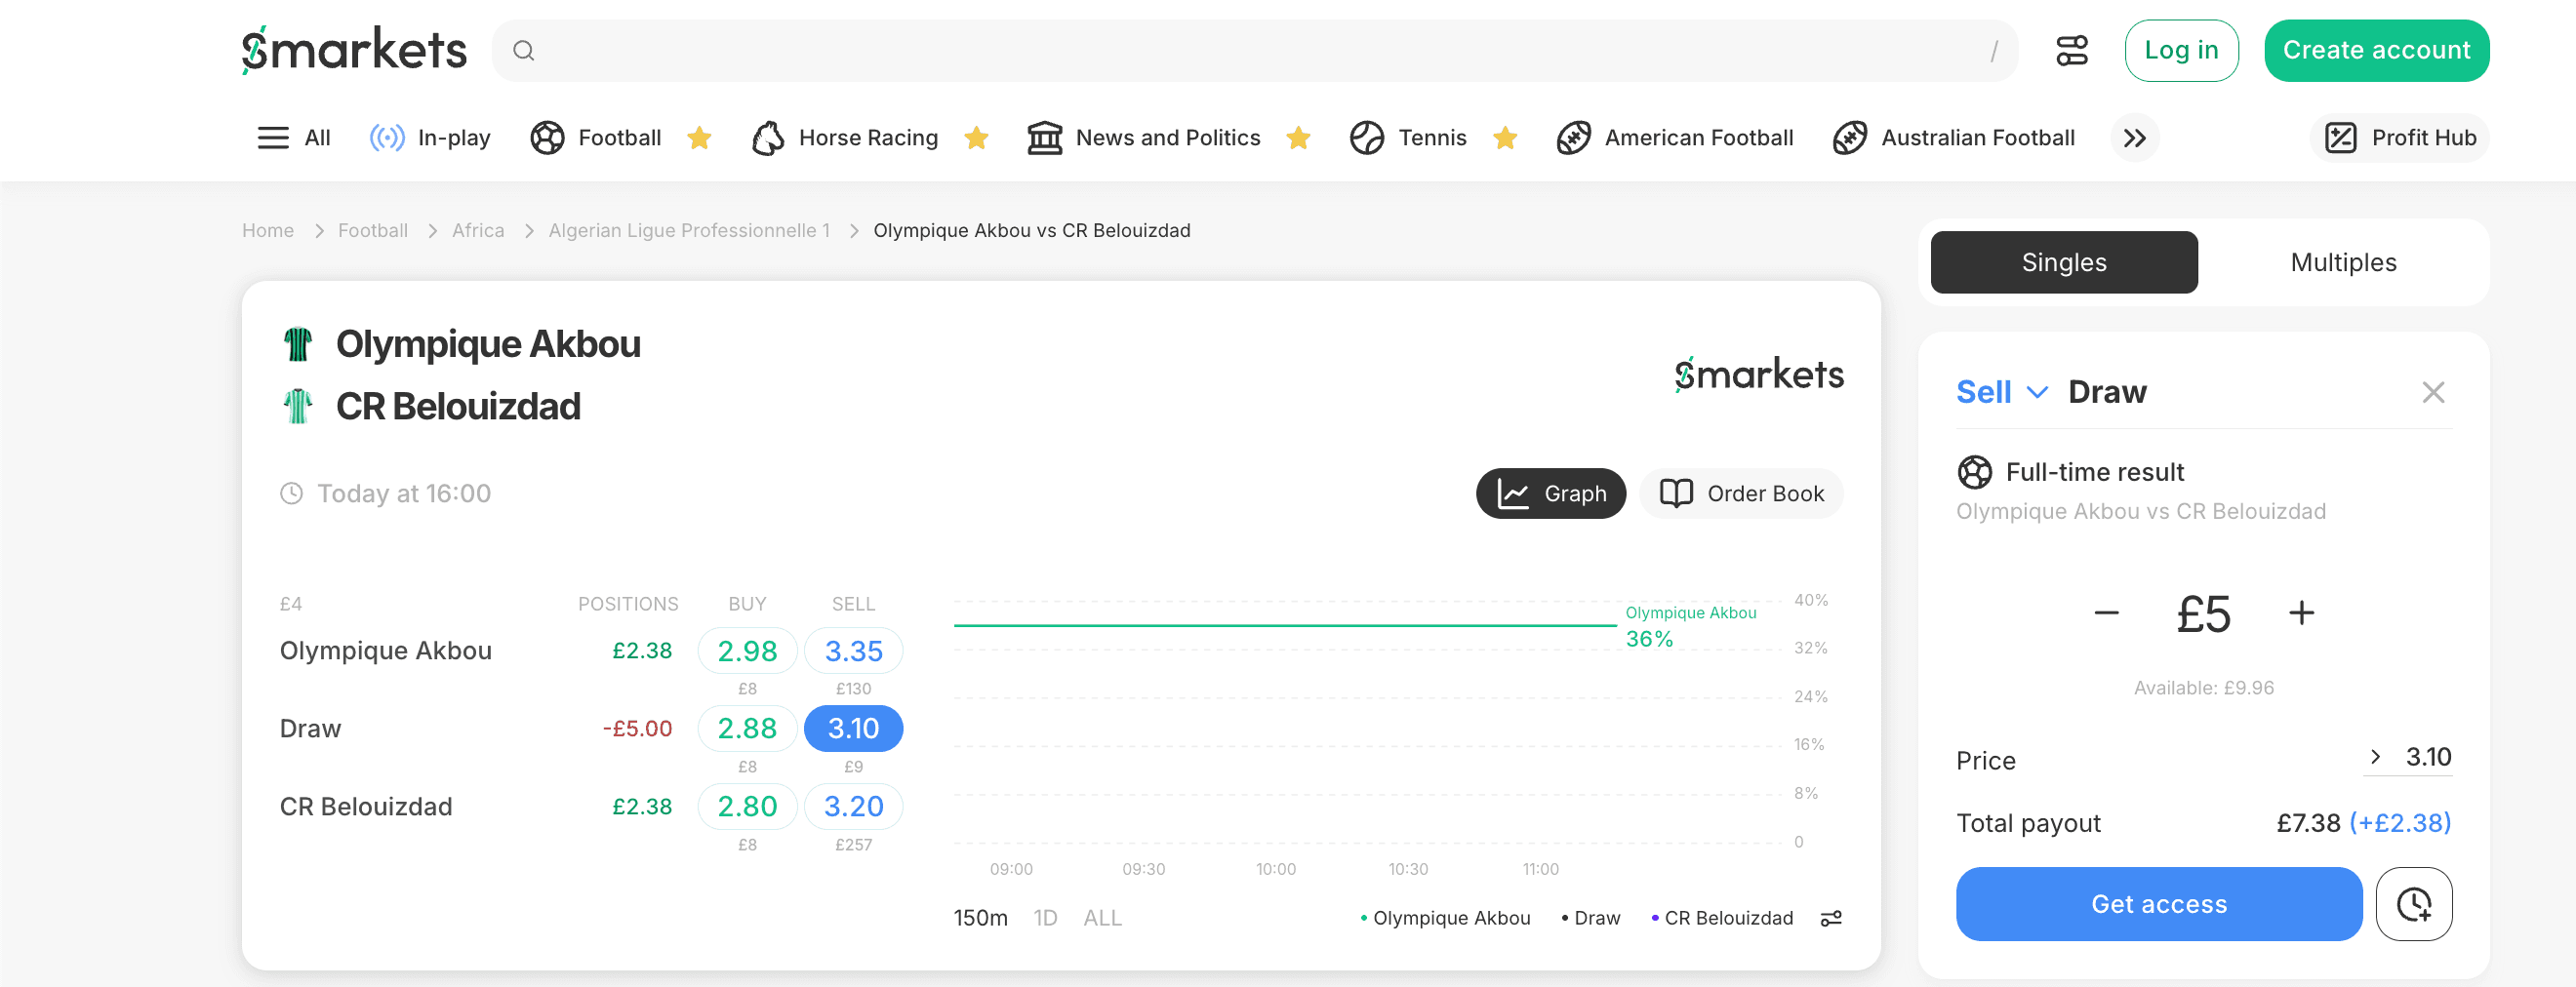Select the Singles tab
Image resolution: width=2576 pixels, height=987 pixels.
pos(2063,263)
